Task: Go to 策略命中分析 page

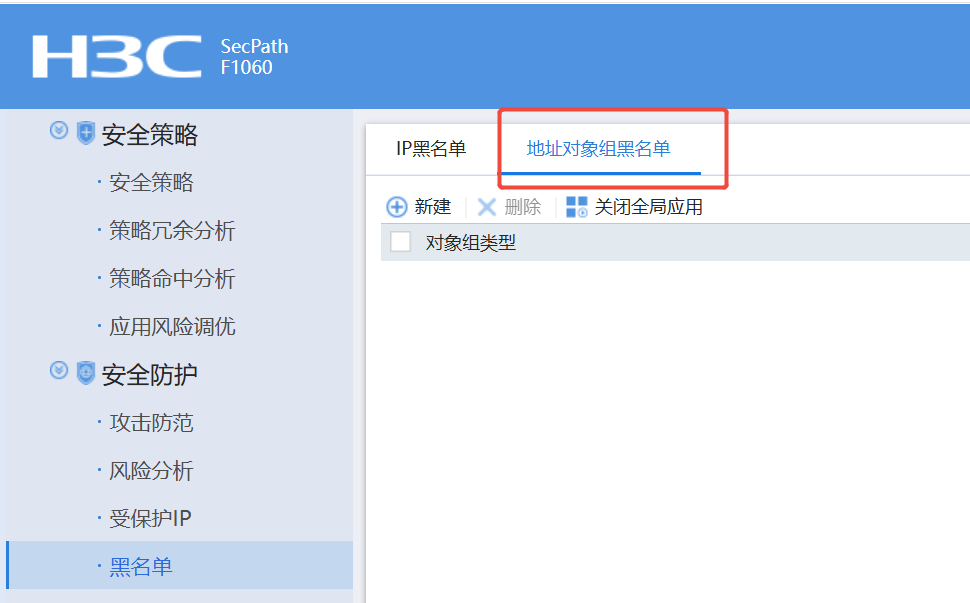Action: pos(172,279)
